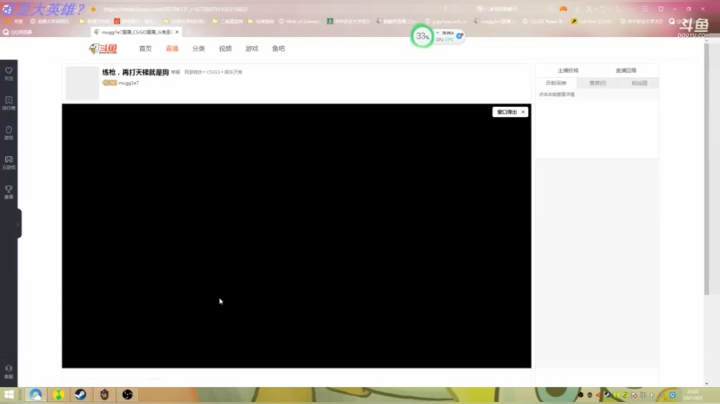Open 分类 in Douyu navigation
This screenshot has width=720, height=404.
[199, 49]
